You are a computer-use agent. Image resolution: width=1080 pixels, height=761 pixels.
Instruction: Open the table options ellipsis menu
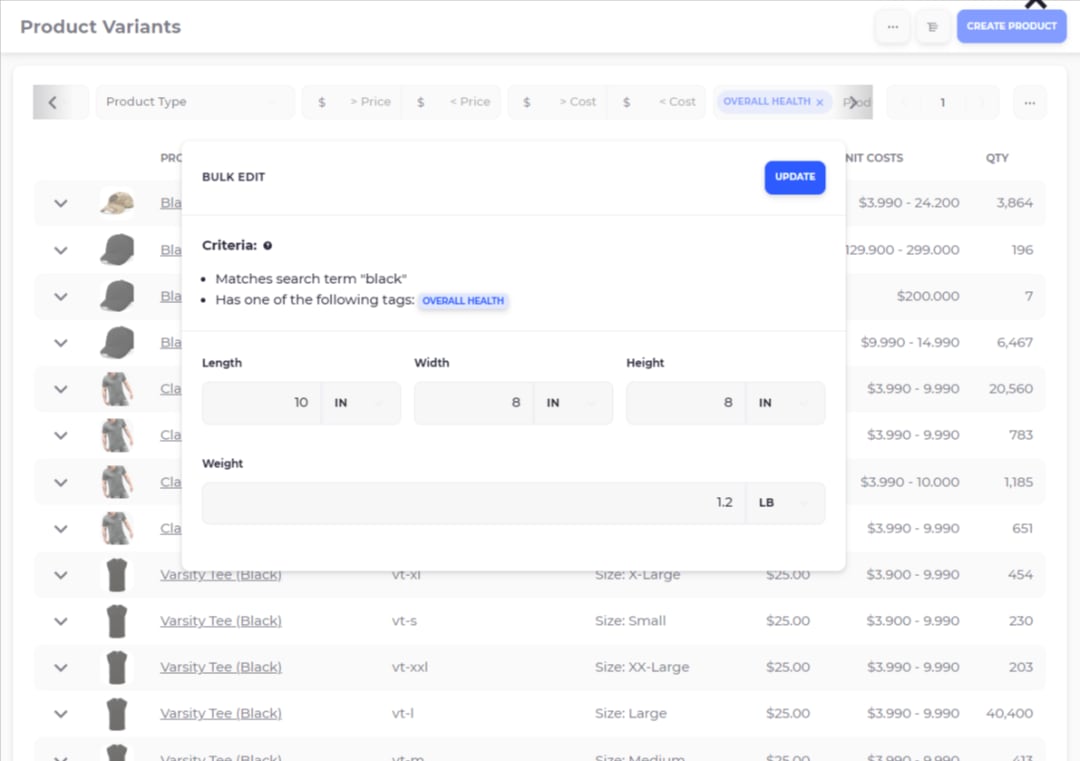1030,103
